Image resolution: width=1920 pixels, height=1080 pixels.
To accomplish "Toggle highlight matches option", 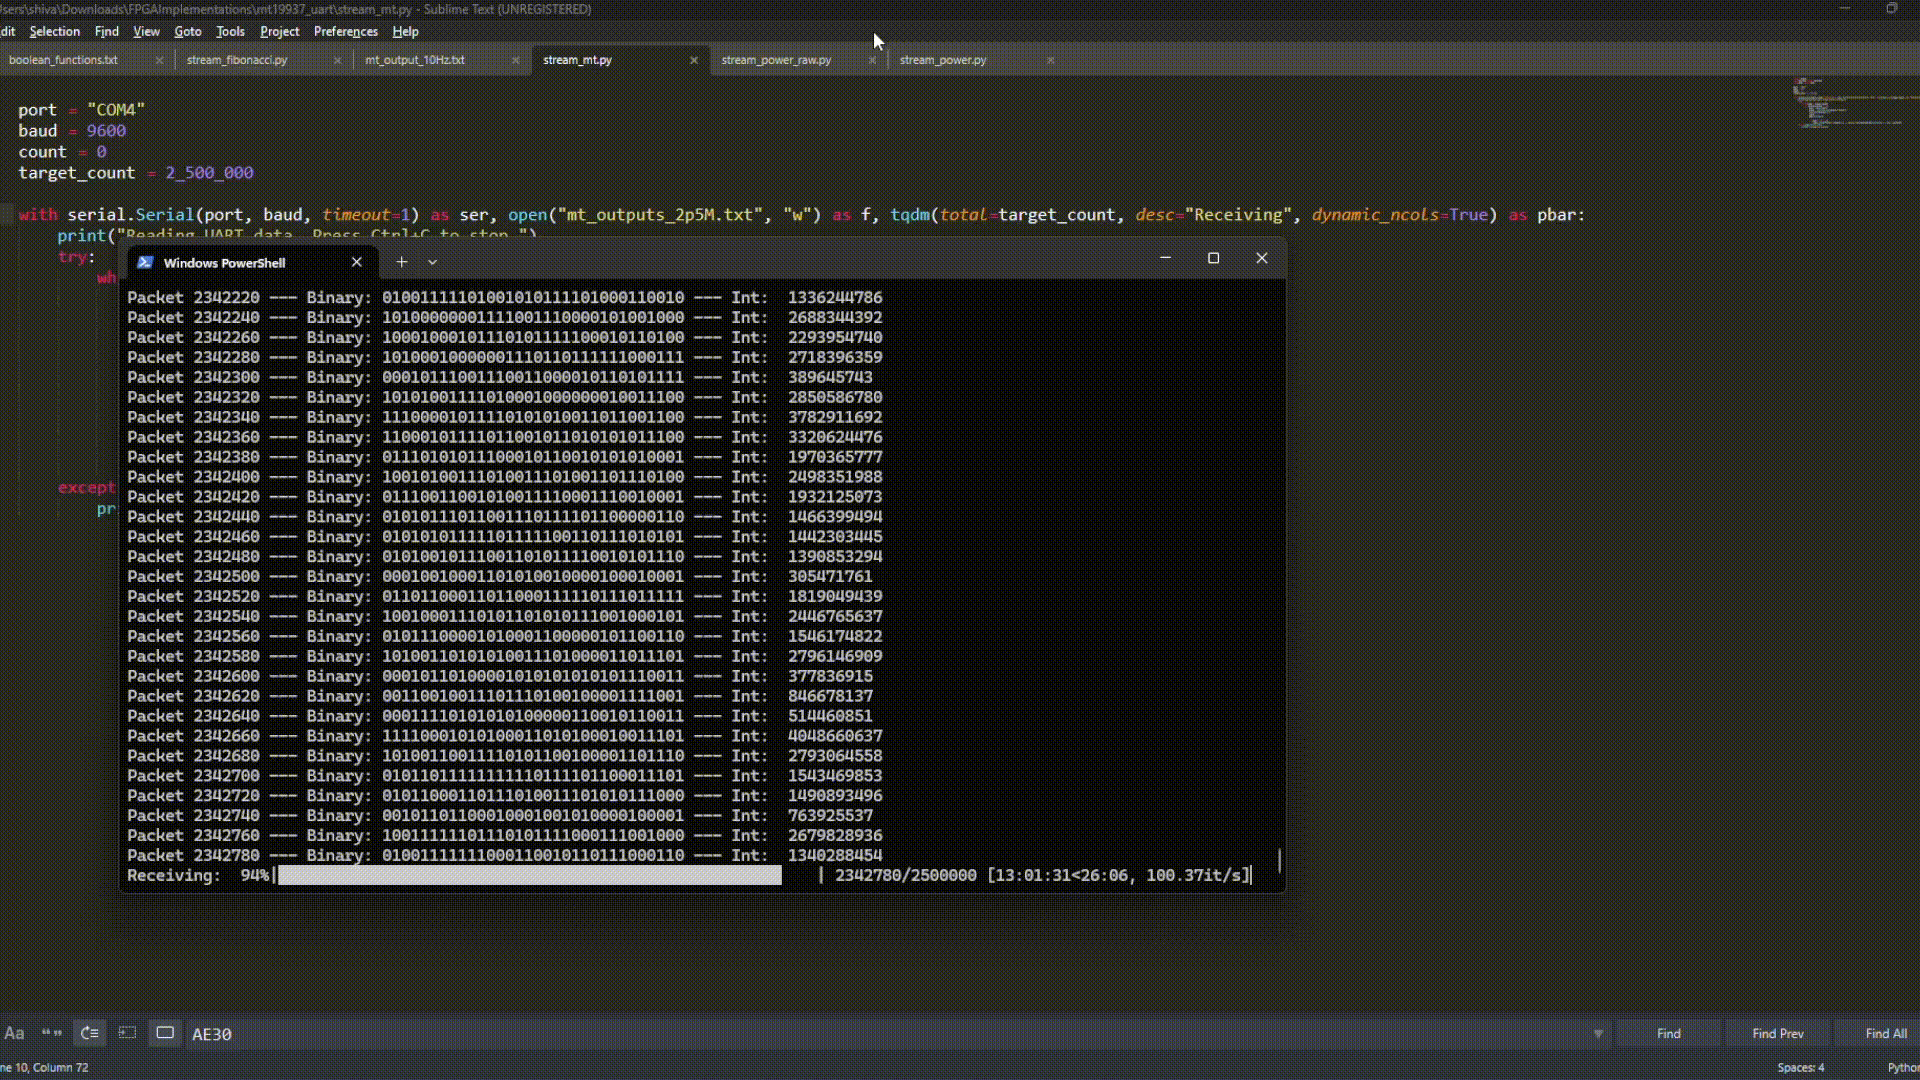I will click(165, 1033).
